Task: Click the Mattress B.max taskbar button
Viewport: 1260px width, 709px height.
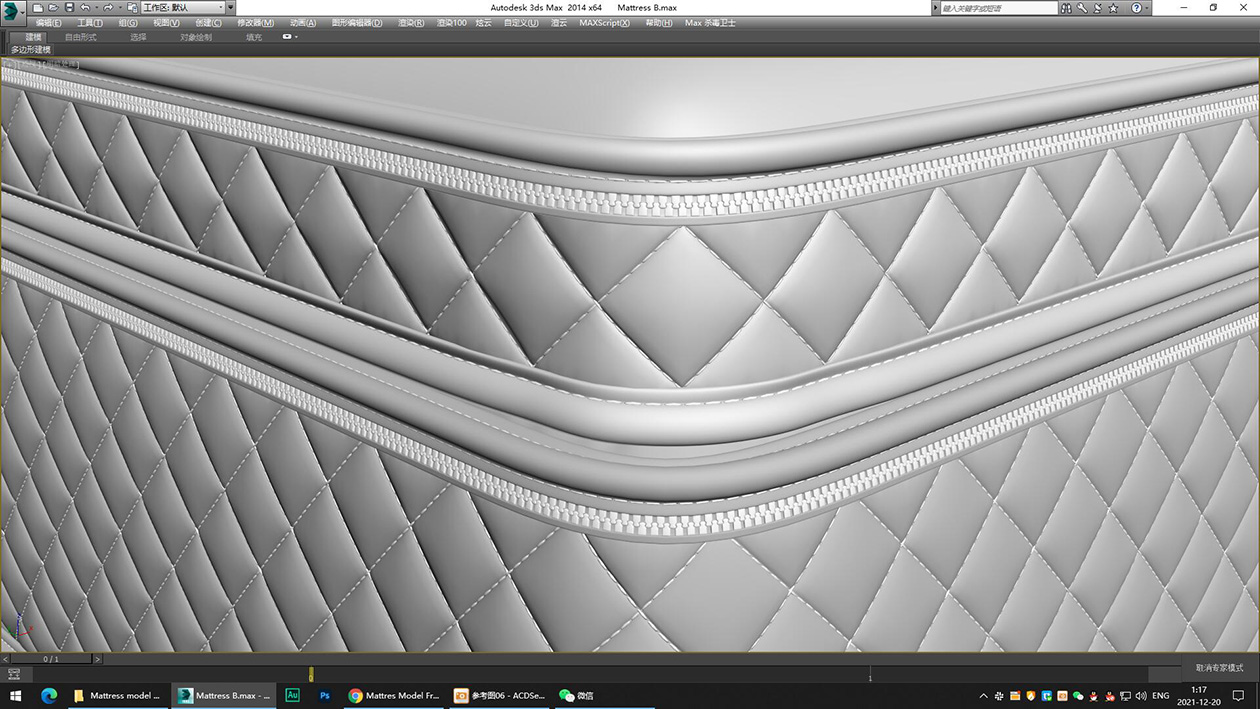Action: pyautogui.click(x=224, y=695)
